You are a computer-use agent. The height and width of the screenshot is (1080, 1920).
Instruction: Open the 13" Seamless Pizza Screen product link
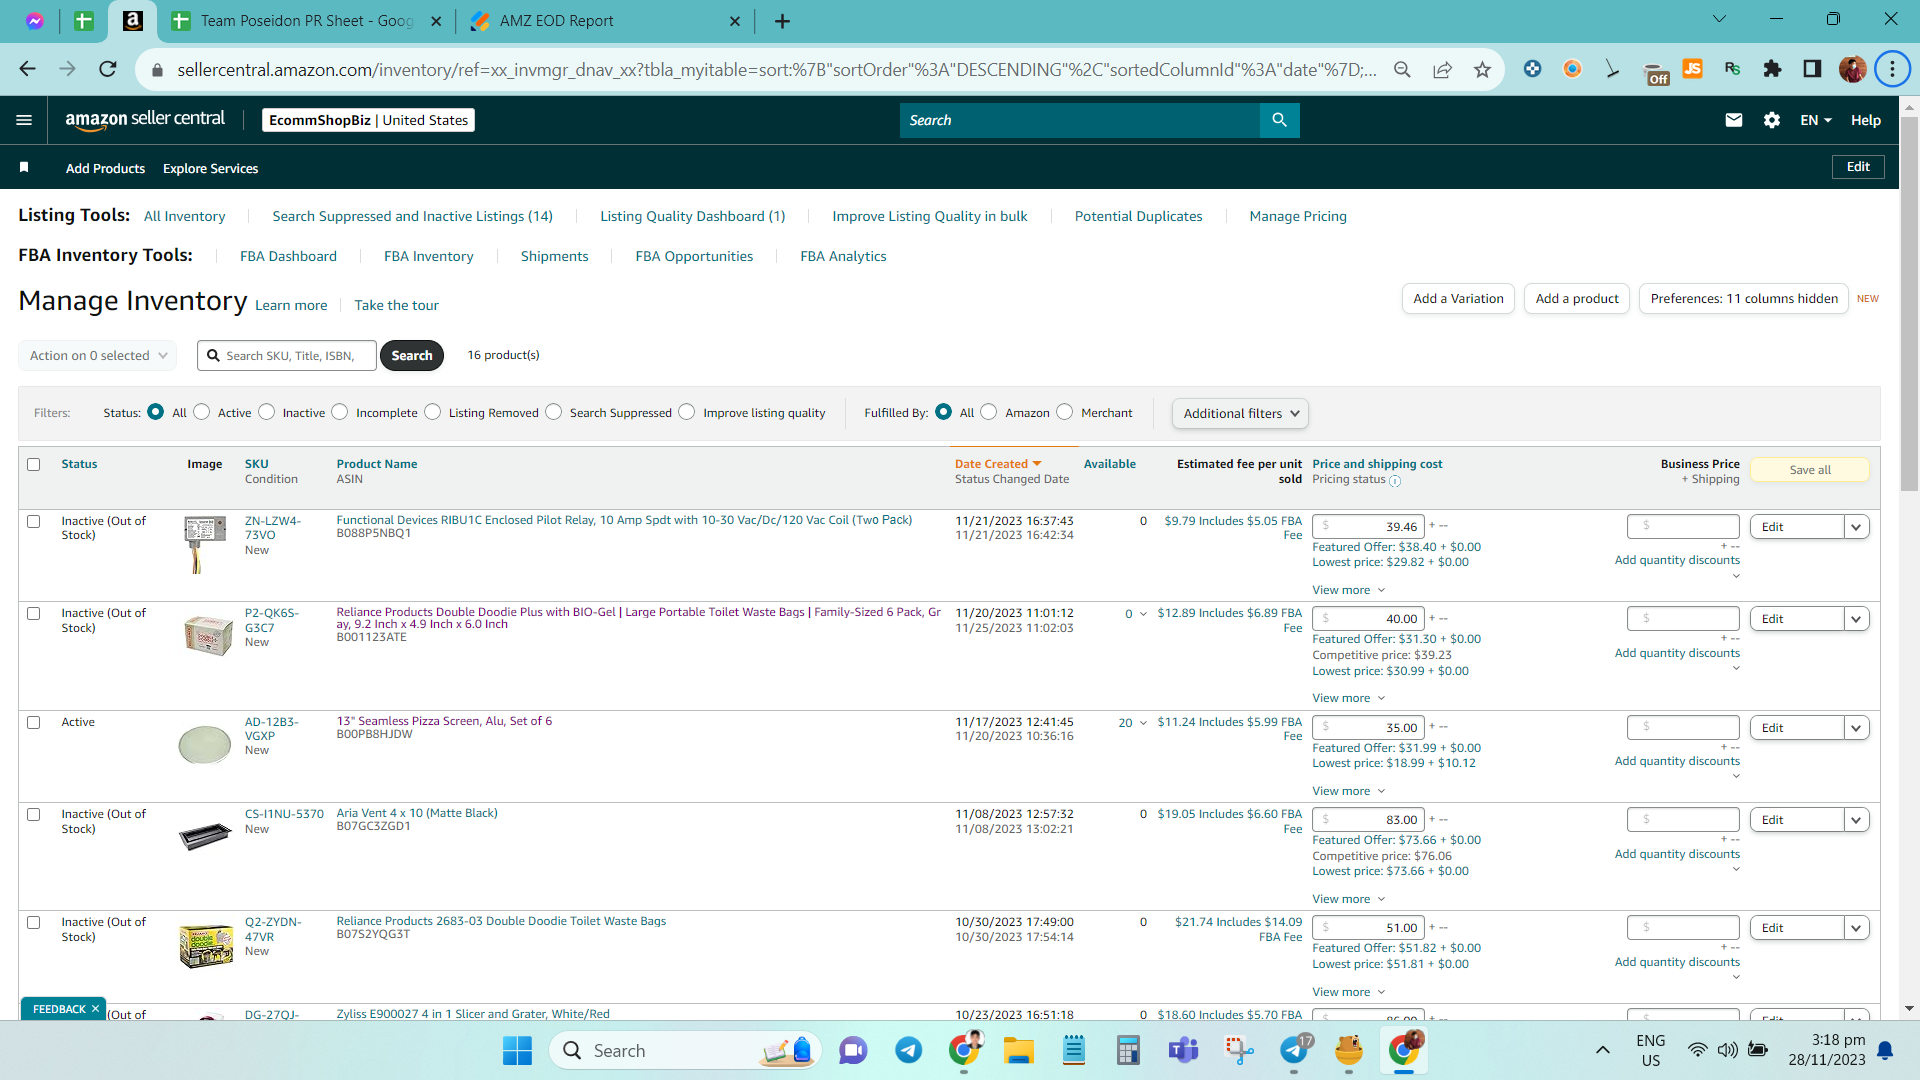(444, 721)
